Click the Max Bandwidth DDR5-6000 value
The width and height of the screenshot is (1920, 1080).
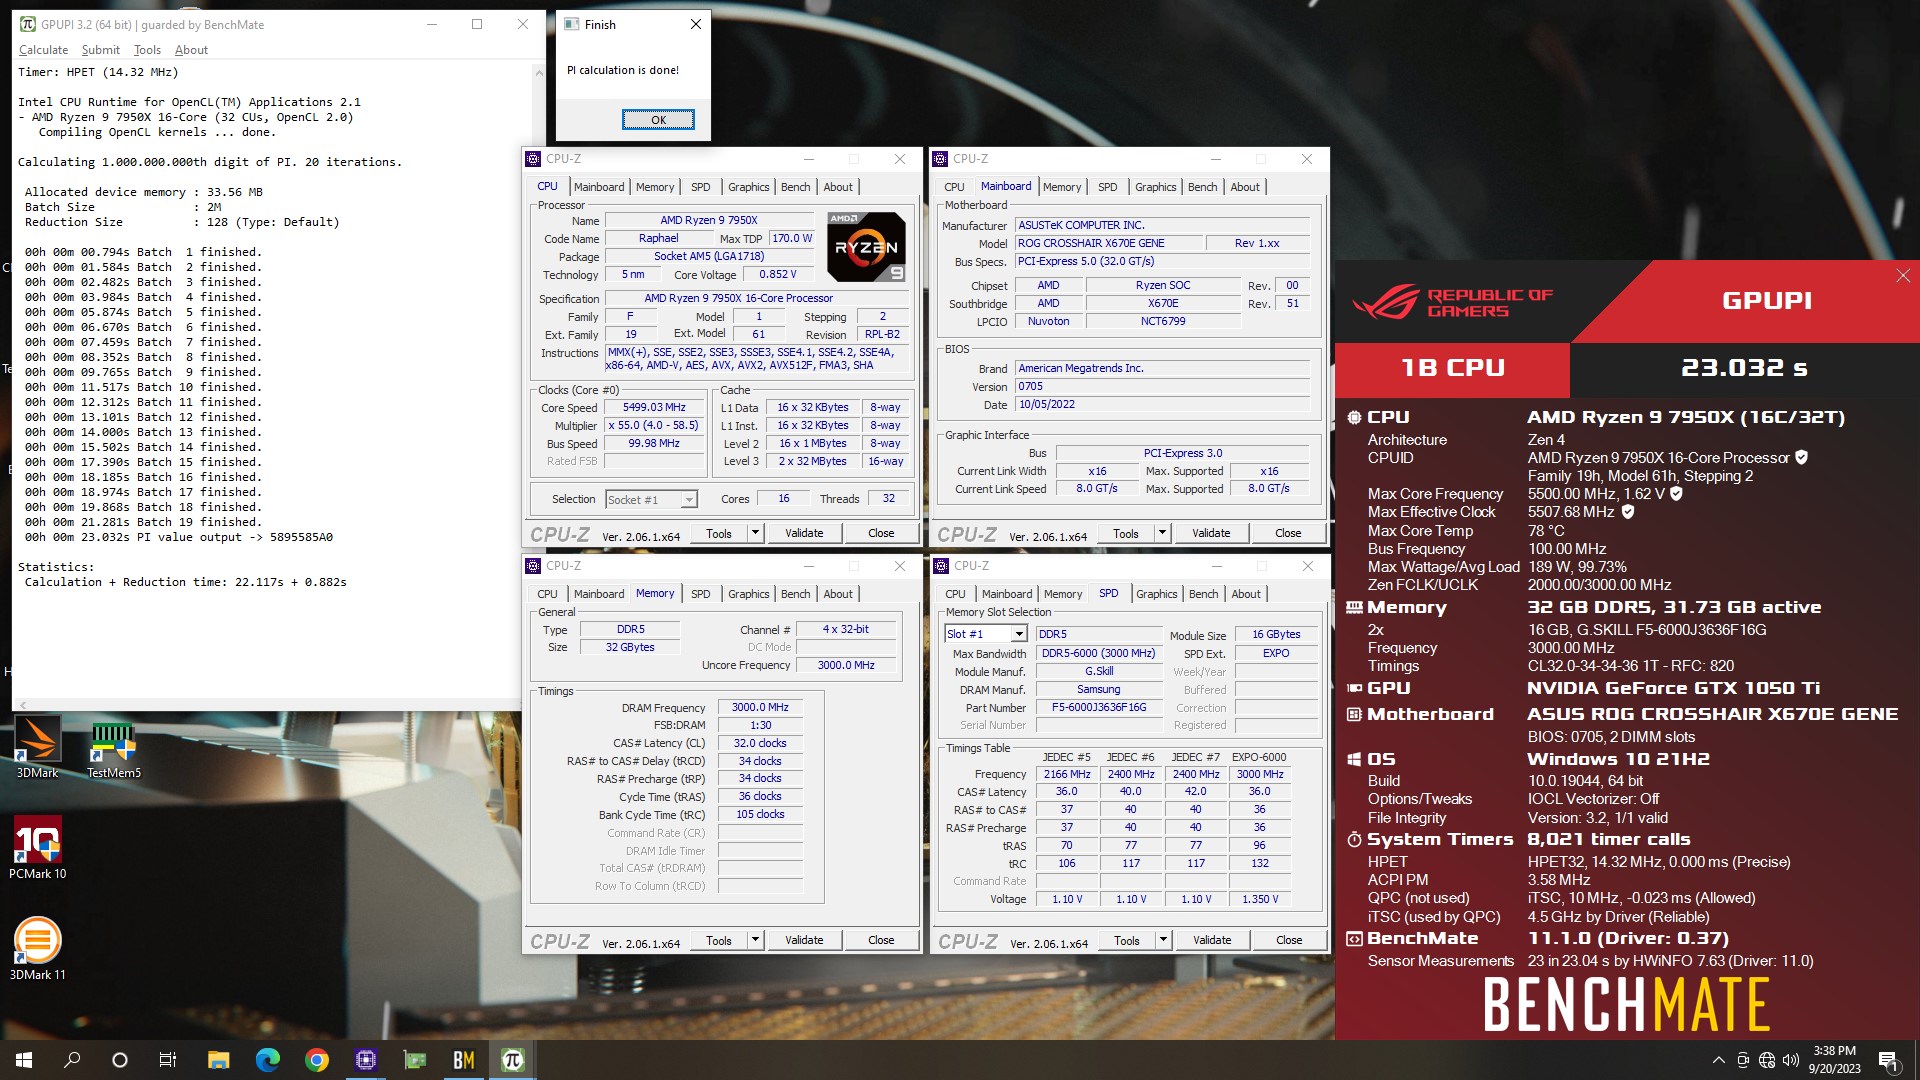click(x=1099, y=653)
